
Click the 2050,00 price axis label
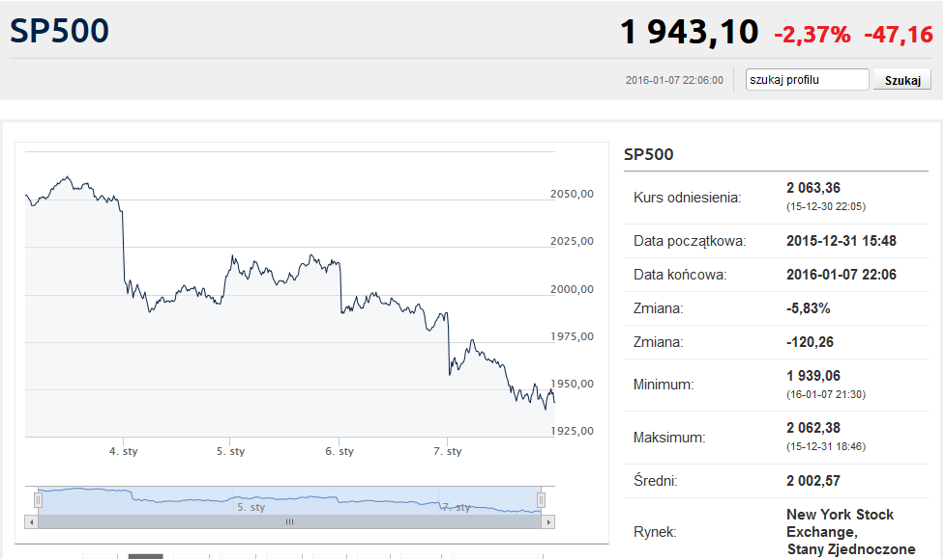pos(573,194)
